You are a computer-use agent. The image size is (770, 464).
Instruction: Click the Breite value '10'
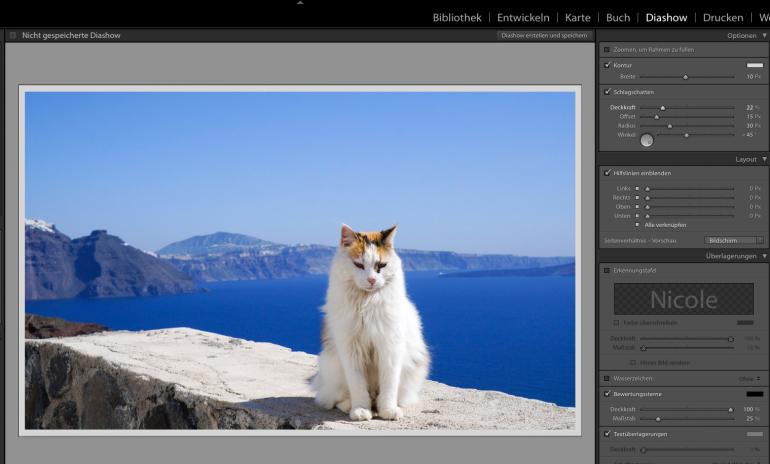[750, 77]
